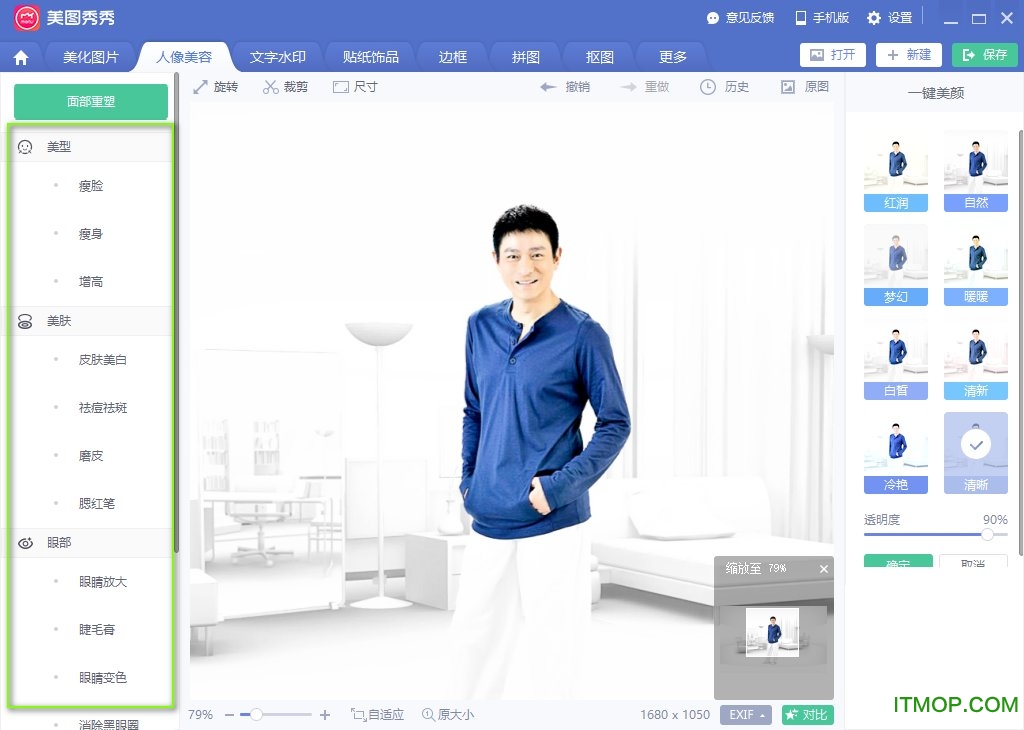Viewport: 1024px width, 730px height.
Task: Click the navigator preview thumbnail
Action: coord(773,632)
